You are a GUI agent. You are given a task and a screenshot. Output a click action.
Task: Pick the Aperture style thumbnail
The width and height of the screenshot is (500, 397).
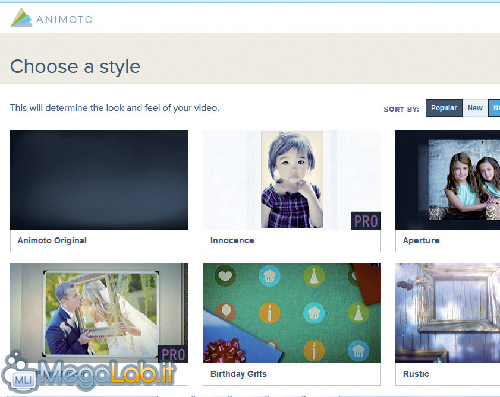[447, 180]
